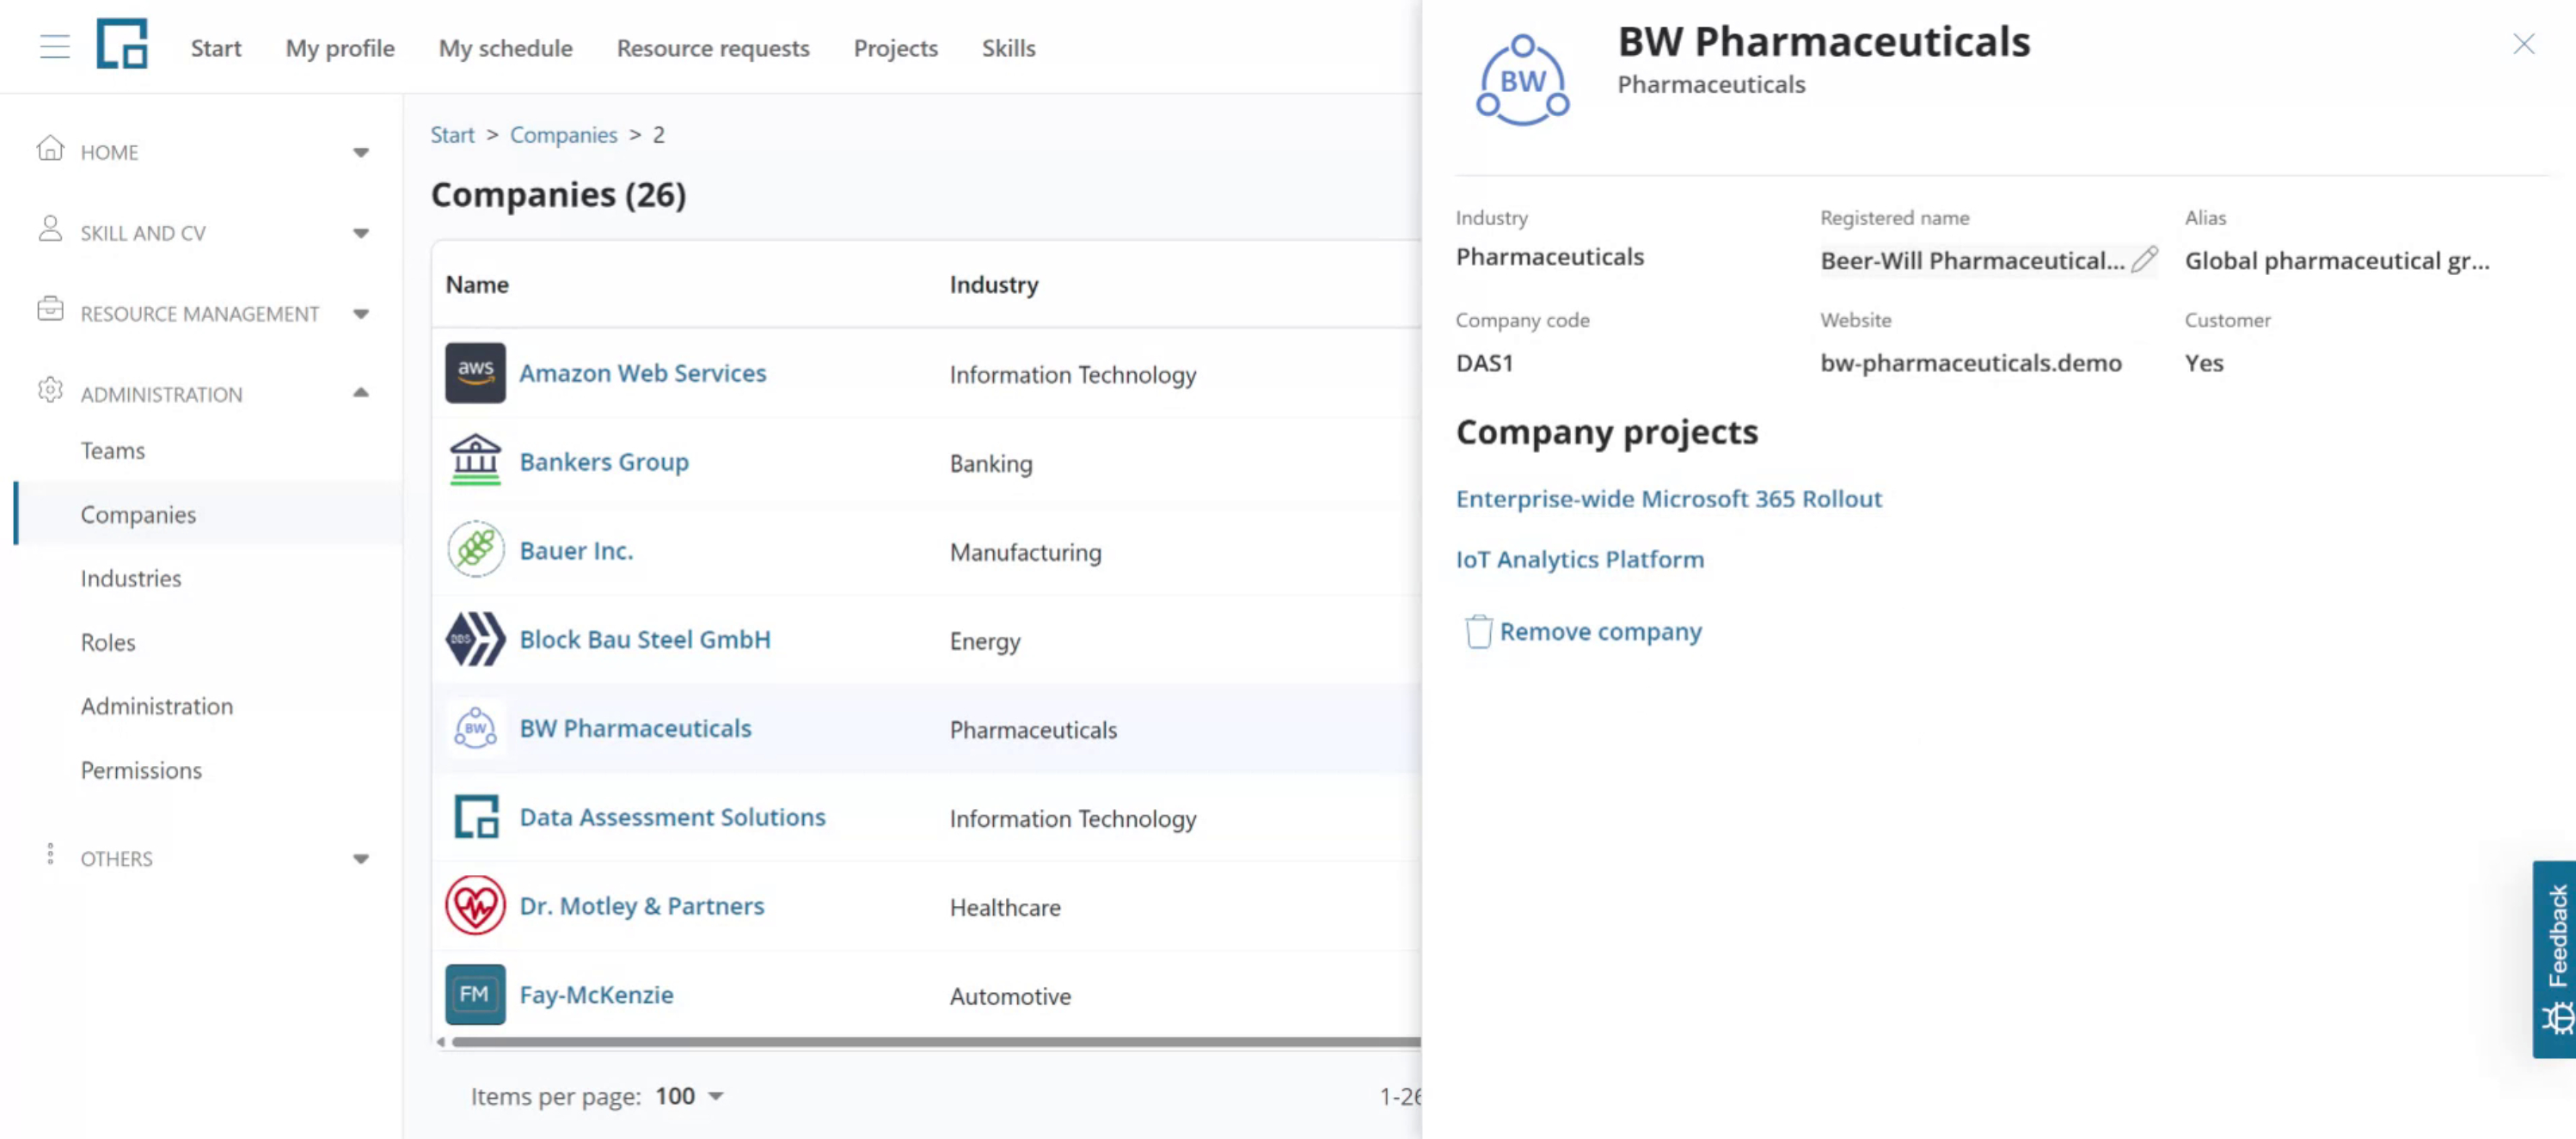
Task: Open the IoT Analytics Platform project
Action: [1580, 559]
